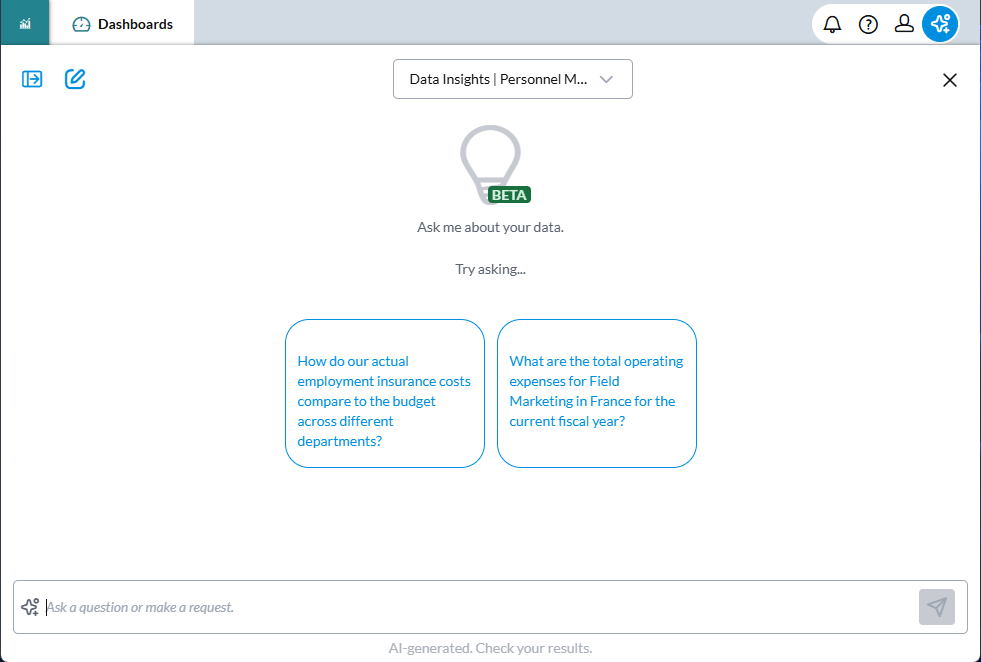981x662 pixels.
Task: Open the help question mark icon
Action: pyautogui.click(x=868, y=24)
